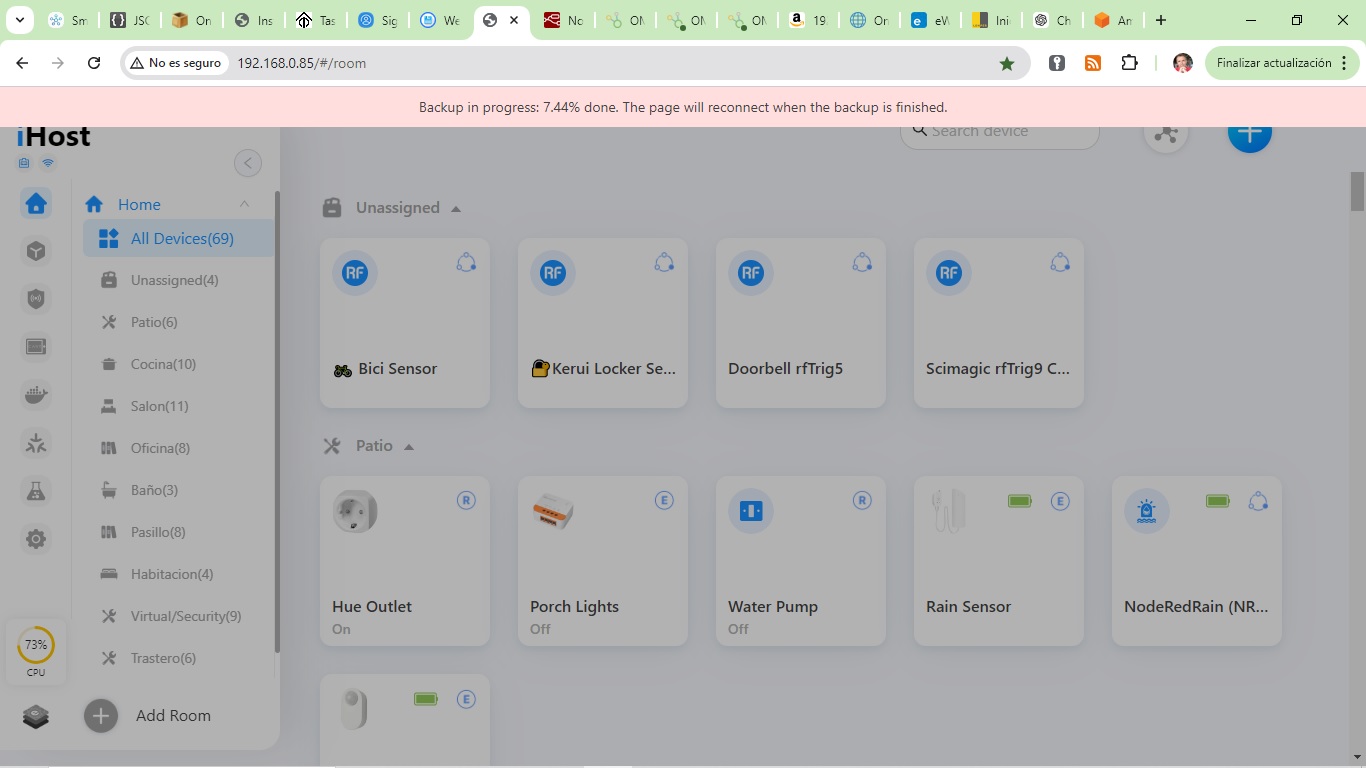1366x768 pixels.
Task: Click the sidebar icon above the flask
Action: point(36,443)
